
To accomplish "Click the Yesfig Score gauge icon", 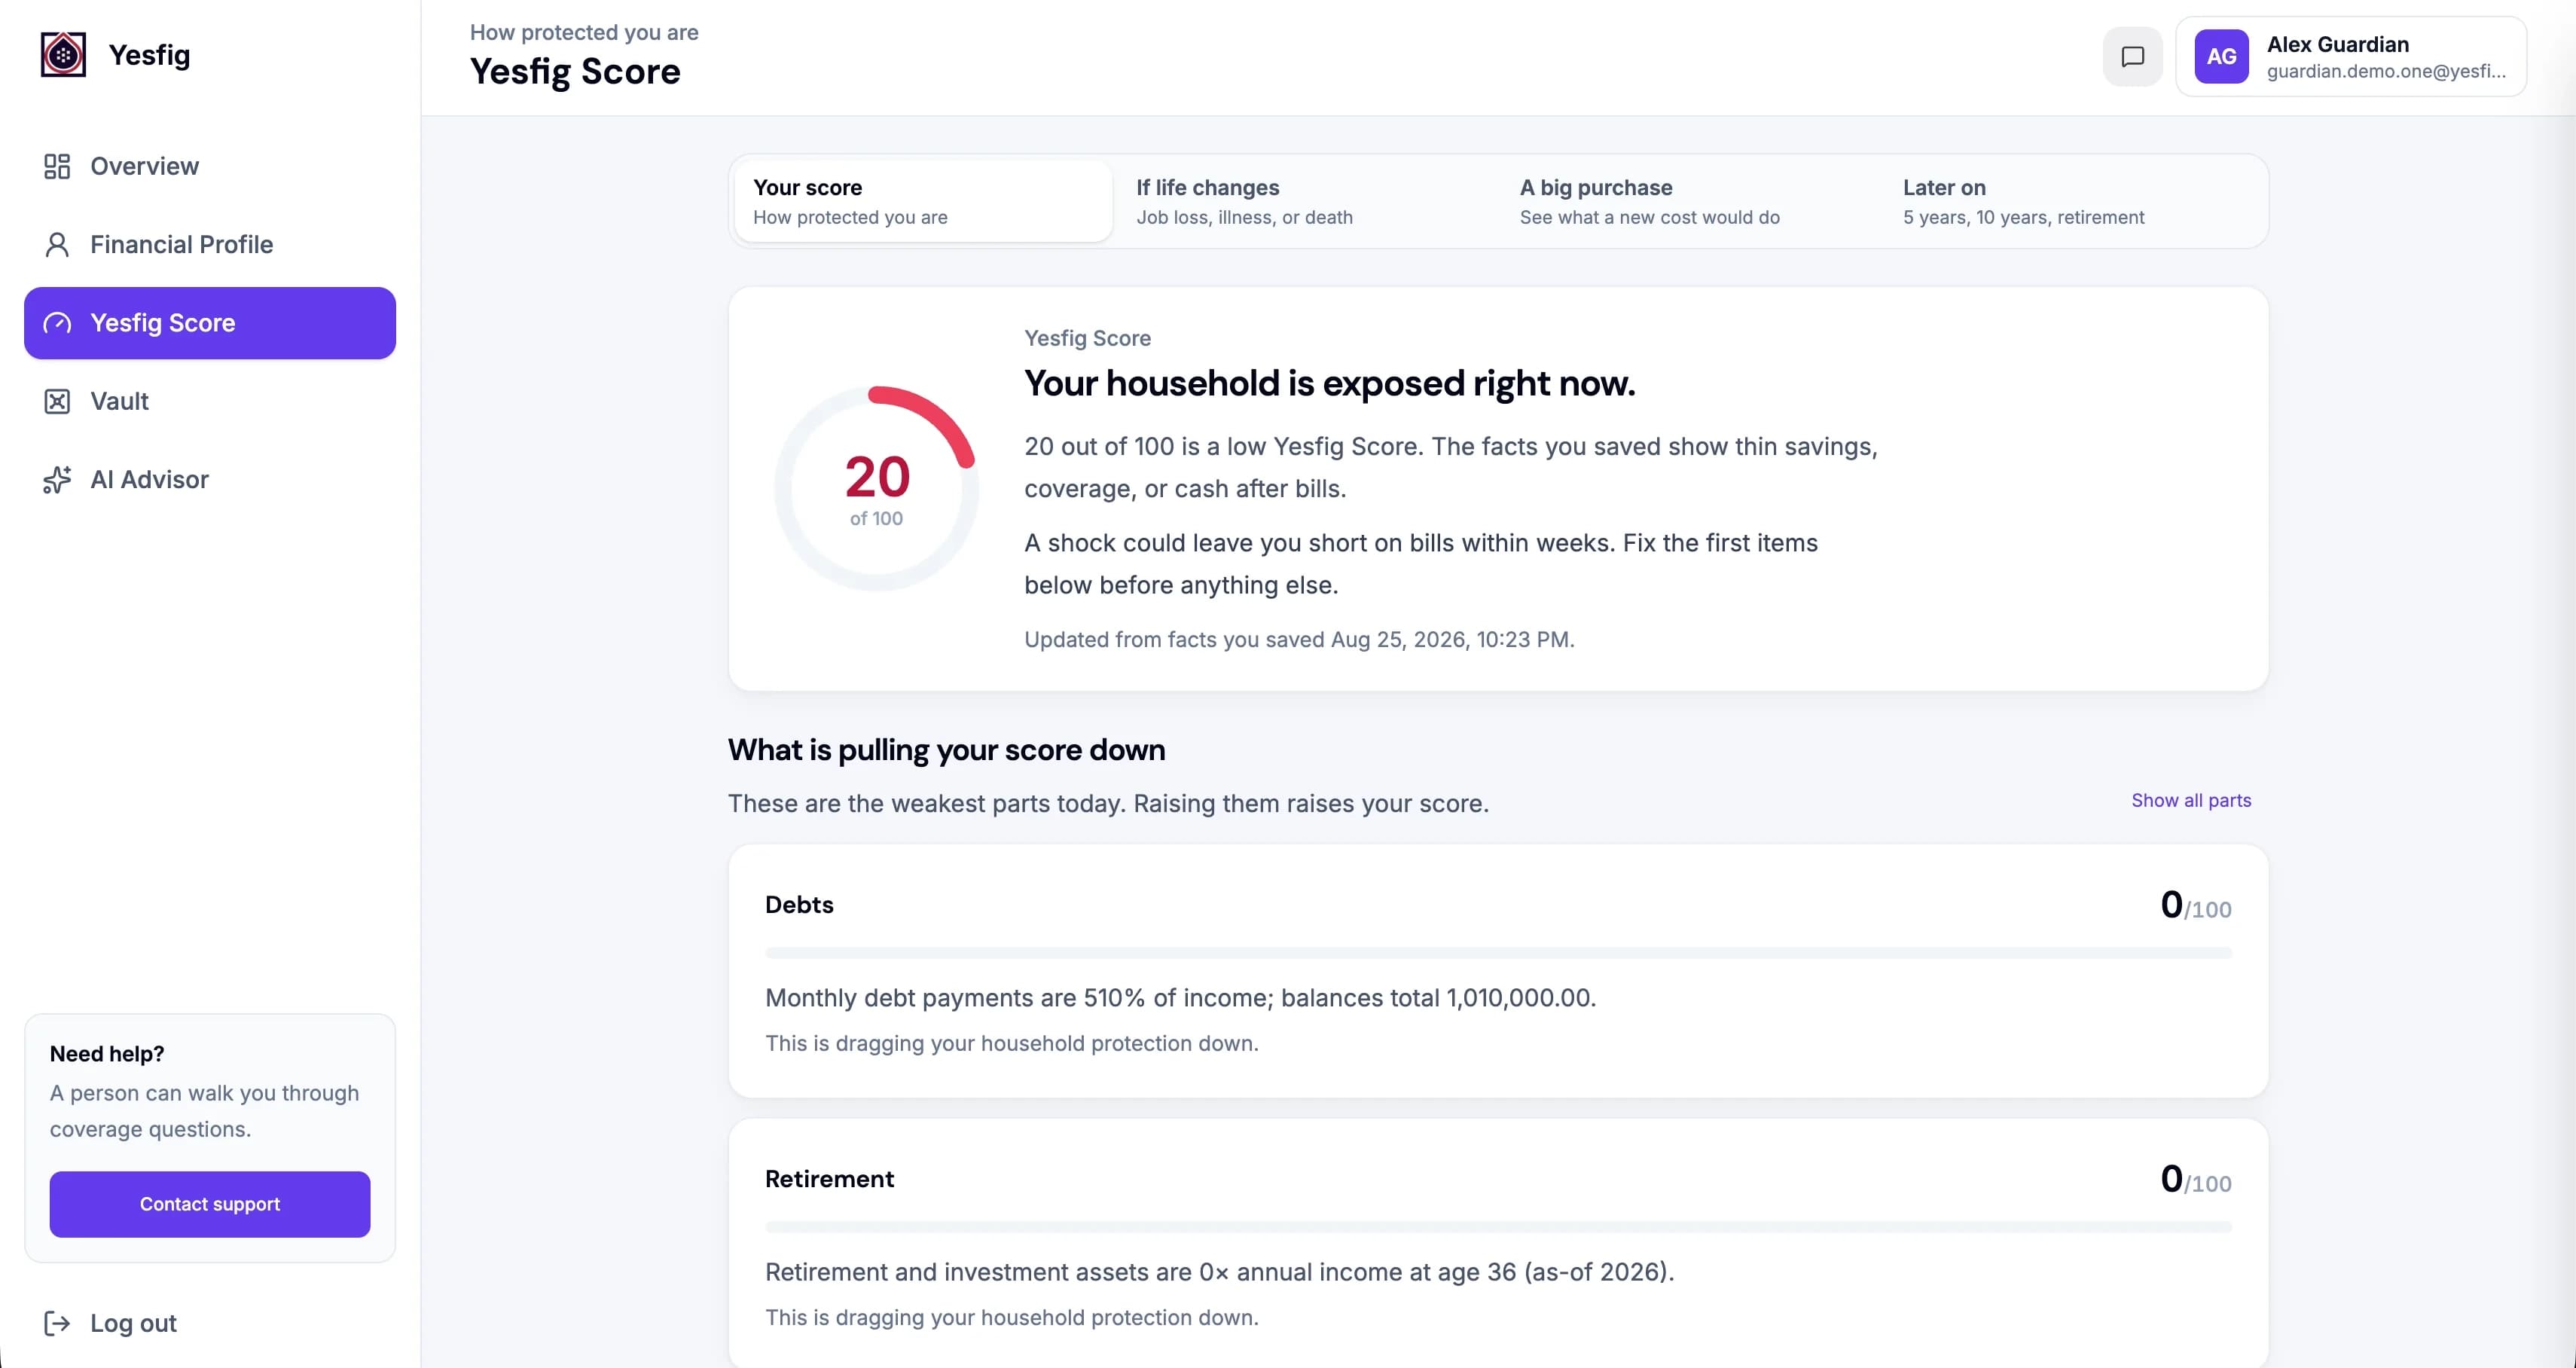I will (x=57, y=323).
